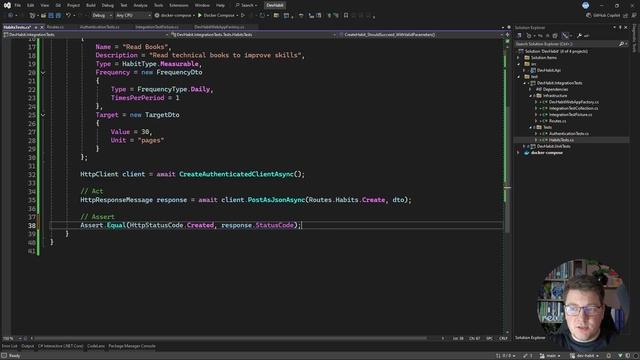
Task: Switch to IntegrationTestFixture.cs editor tab
Action: [x=157, y=27]
